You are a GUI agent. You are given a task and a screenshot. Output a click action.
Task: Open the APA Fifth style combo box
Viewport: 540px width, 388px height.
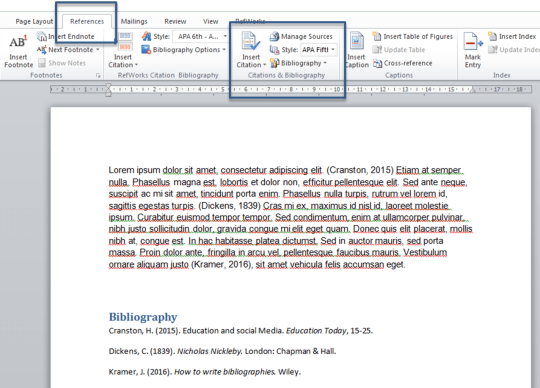(318, 50)
